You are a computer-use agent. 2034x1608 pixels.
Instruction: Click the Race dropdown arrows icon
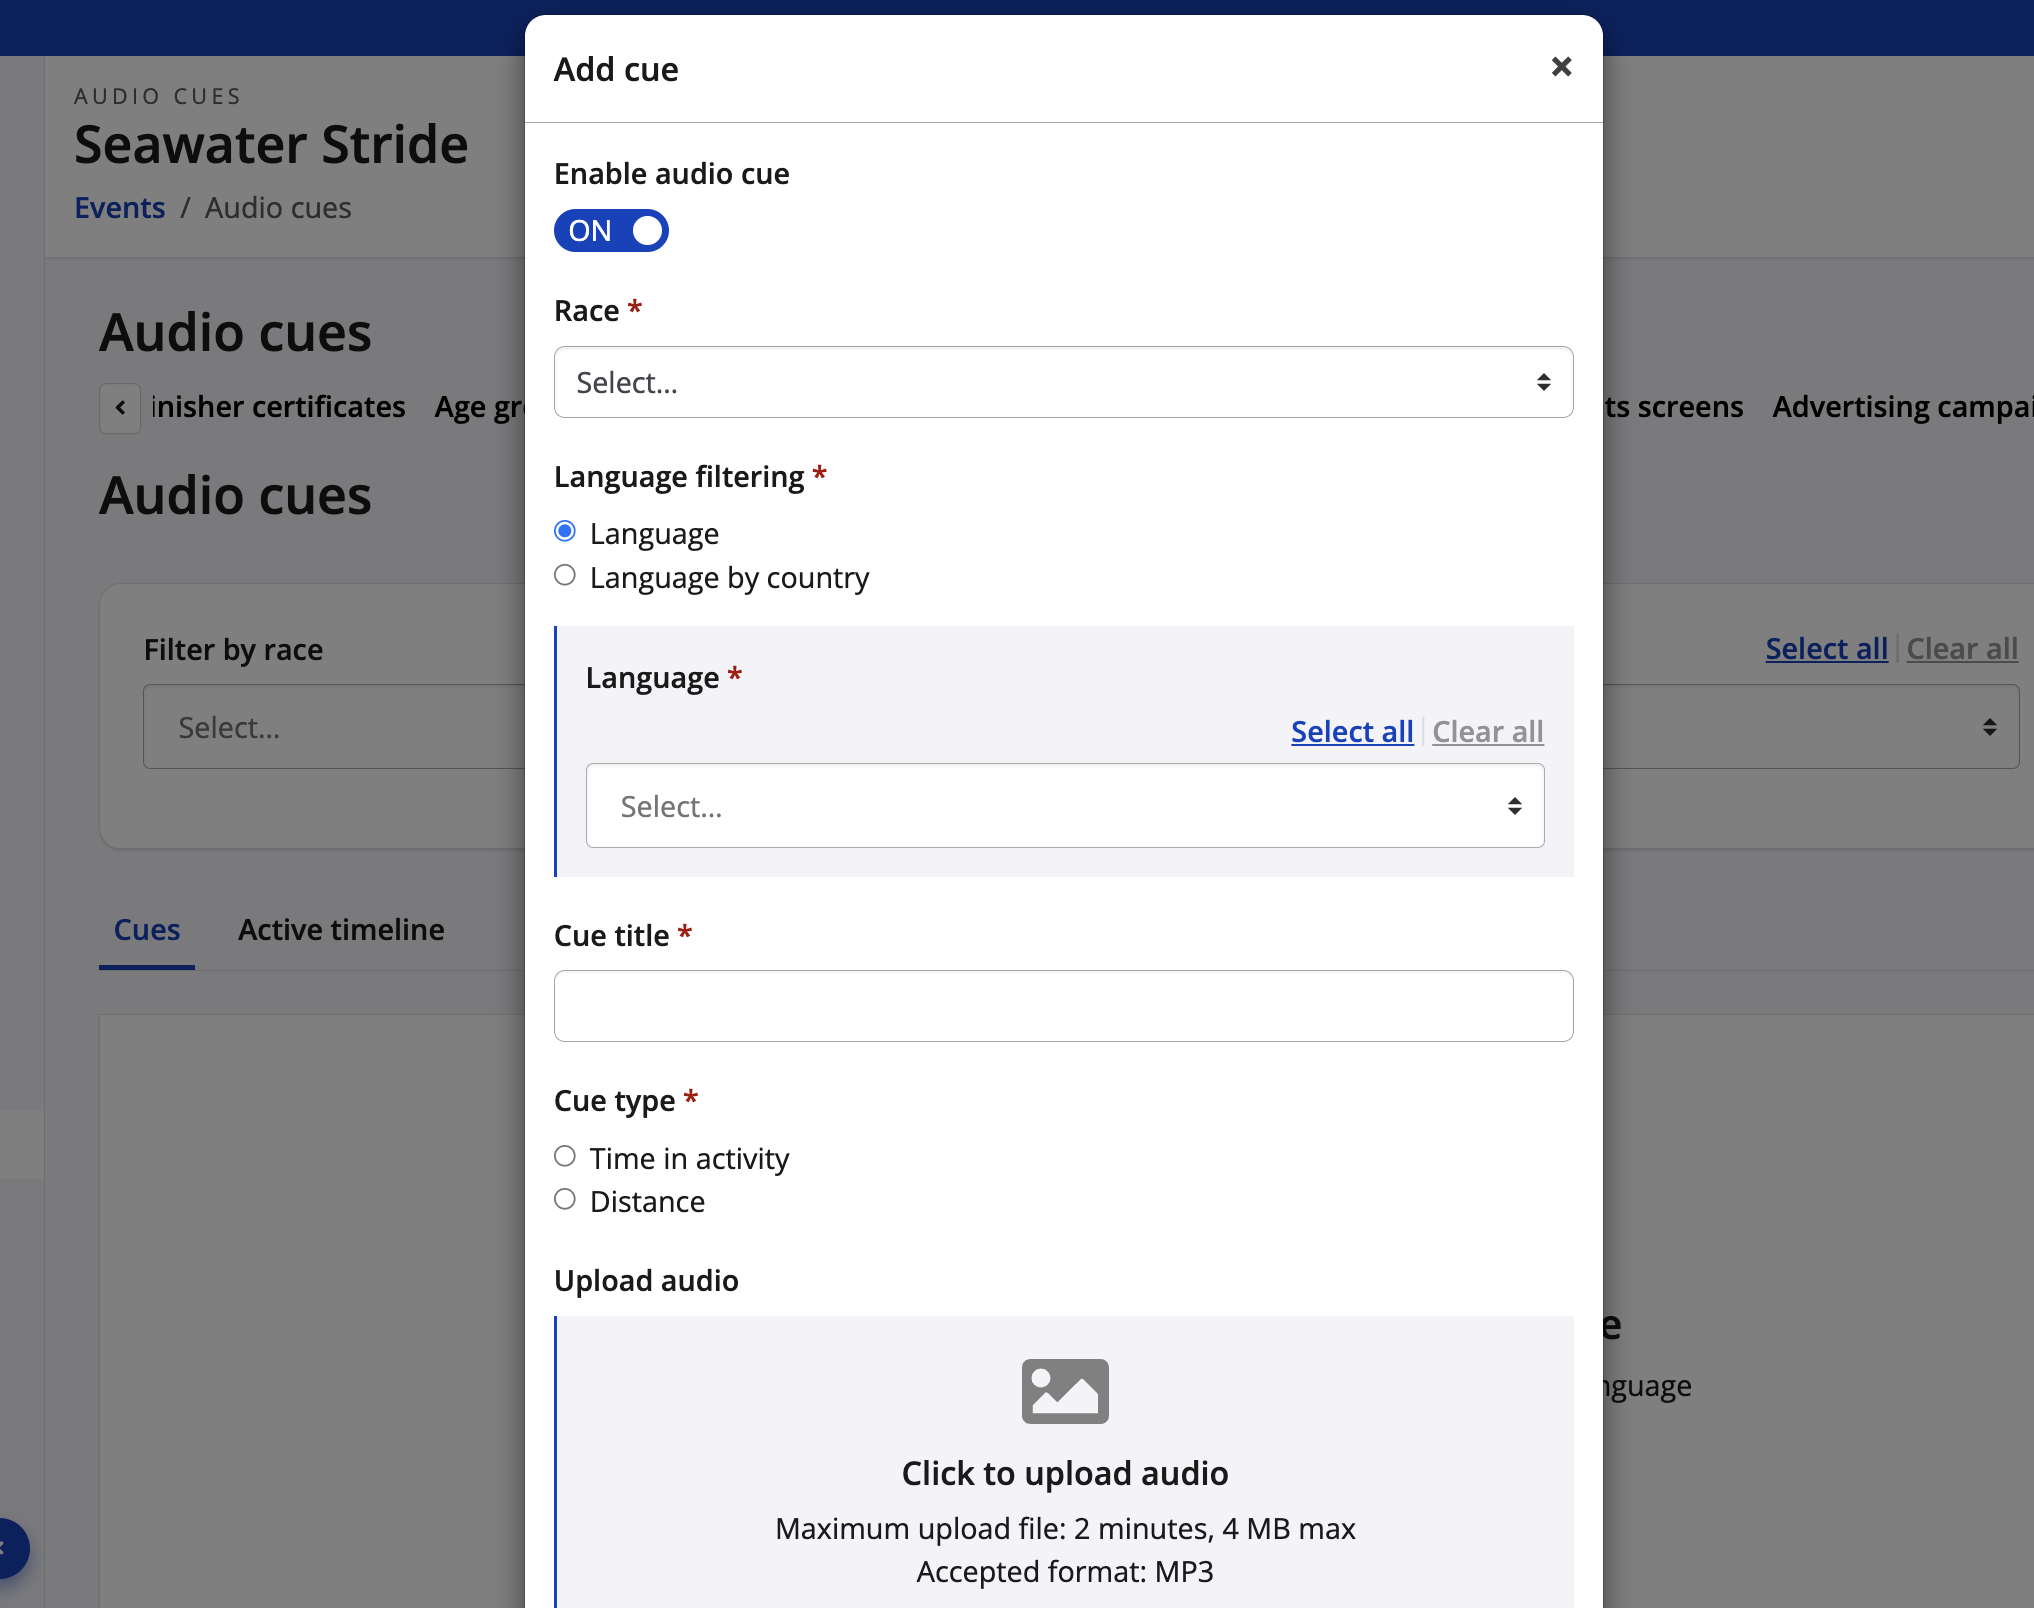[x=1543, y=383]
